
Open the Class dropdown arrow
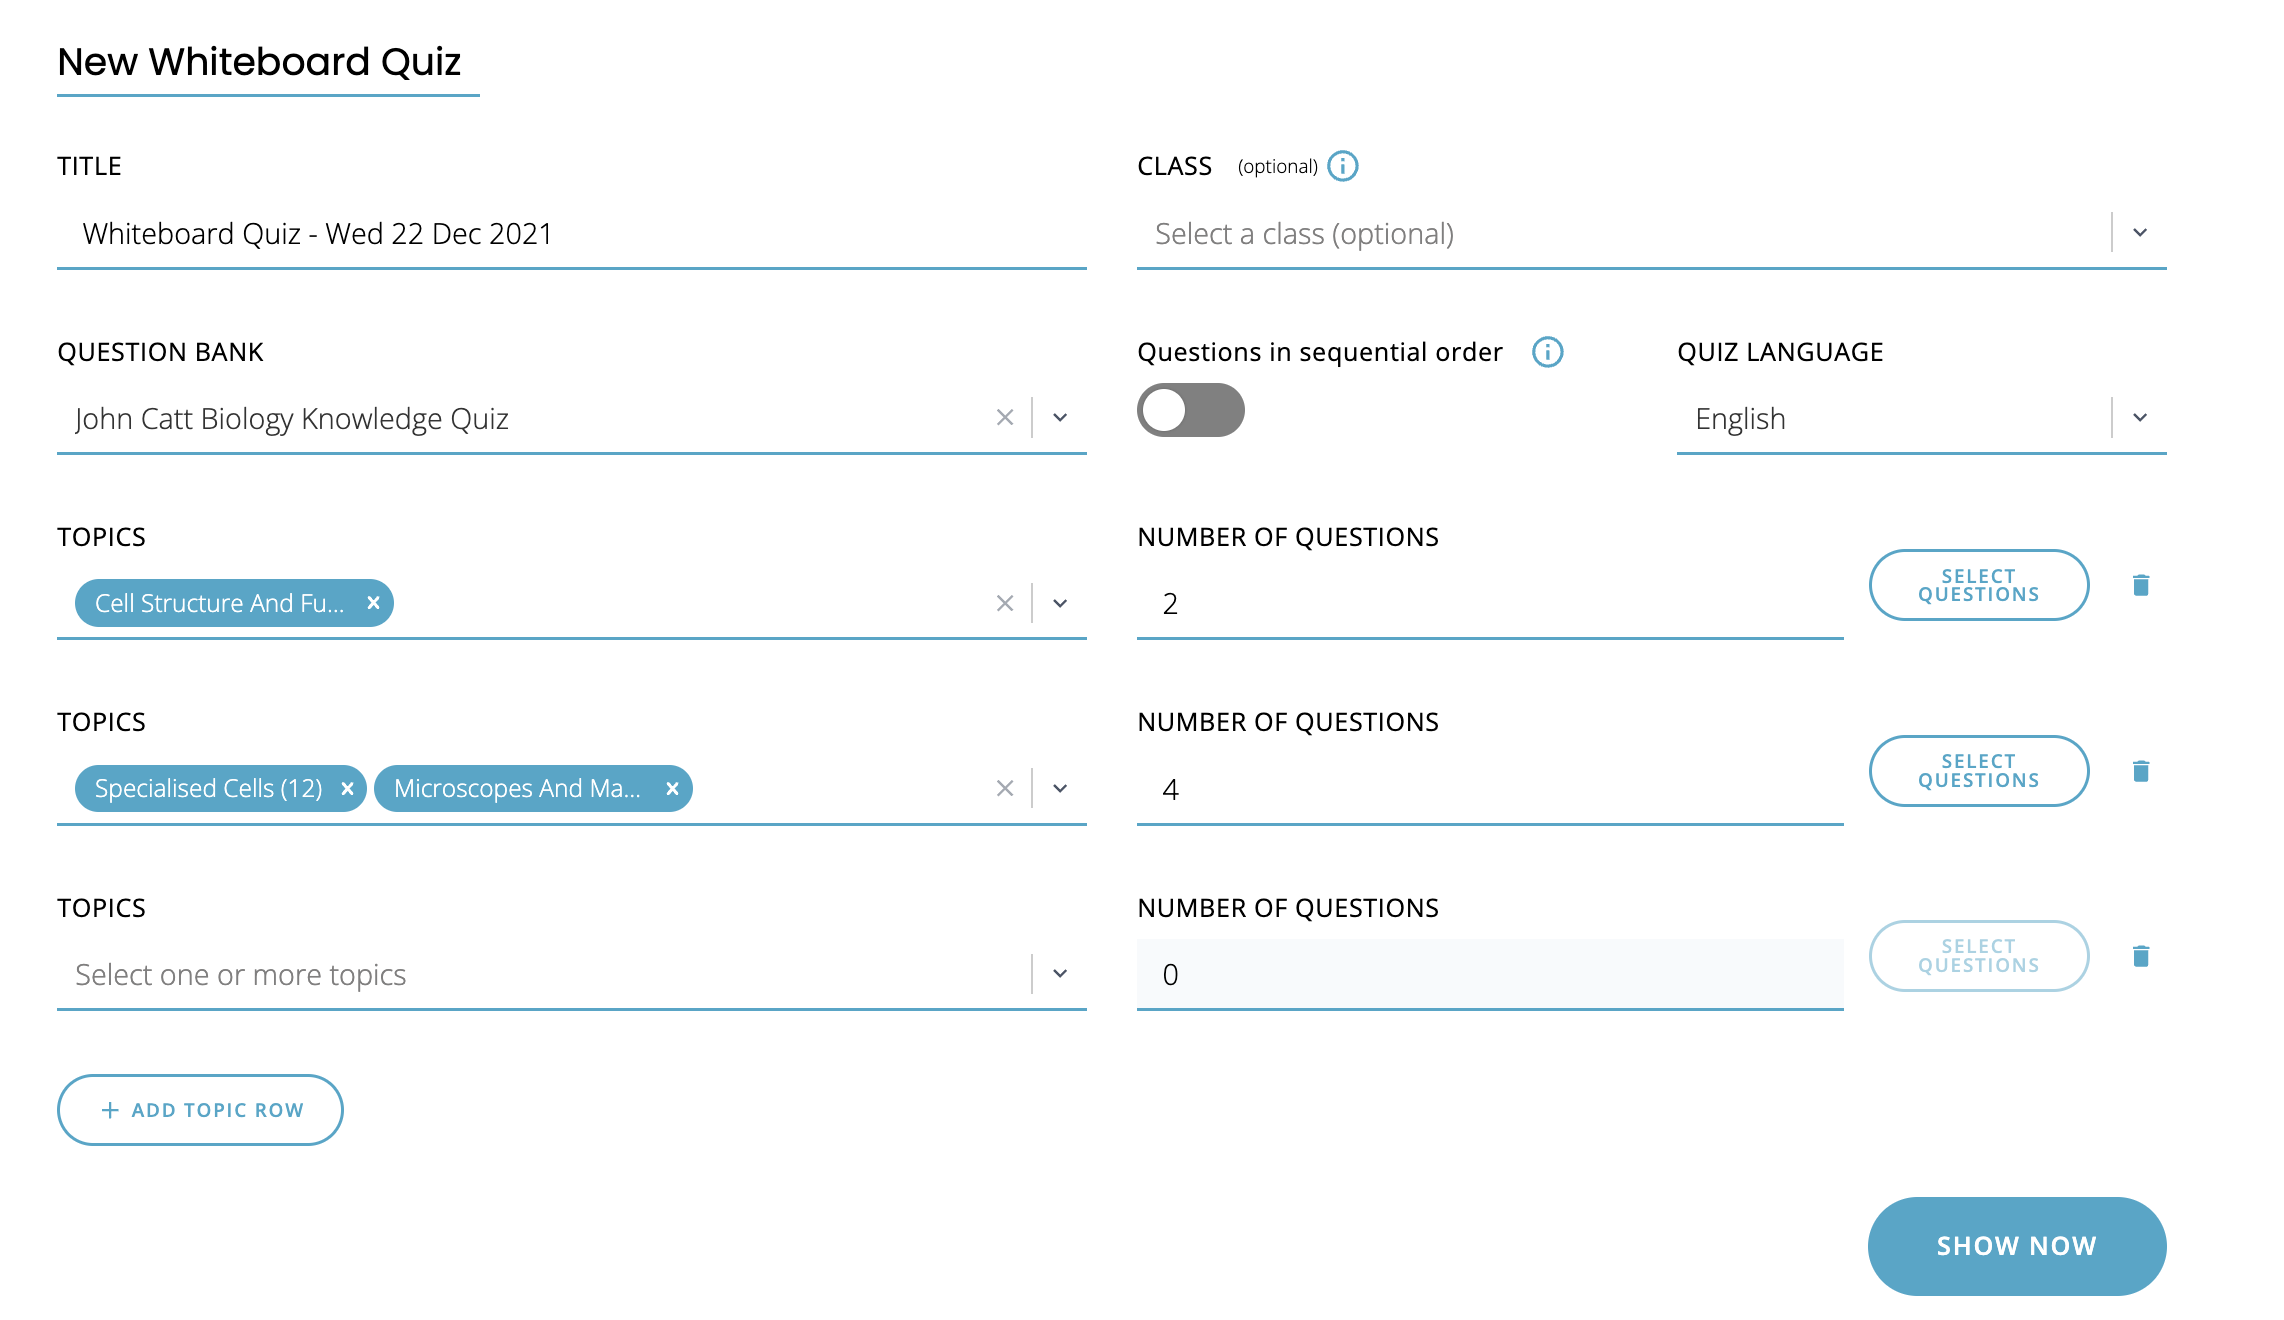click(2140, 233)
